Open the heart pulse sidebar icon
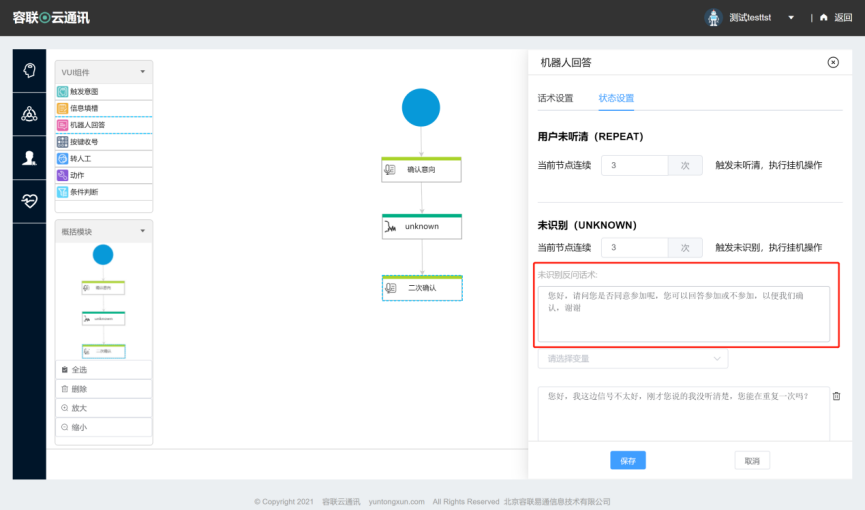 pos(29,201)
